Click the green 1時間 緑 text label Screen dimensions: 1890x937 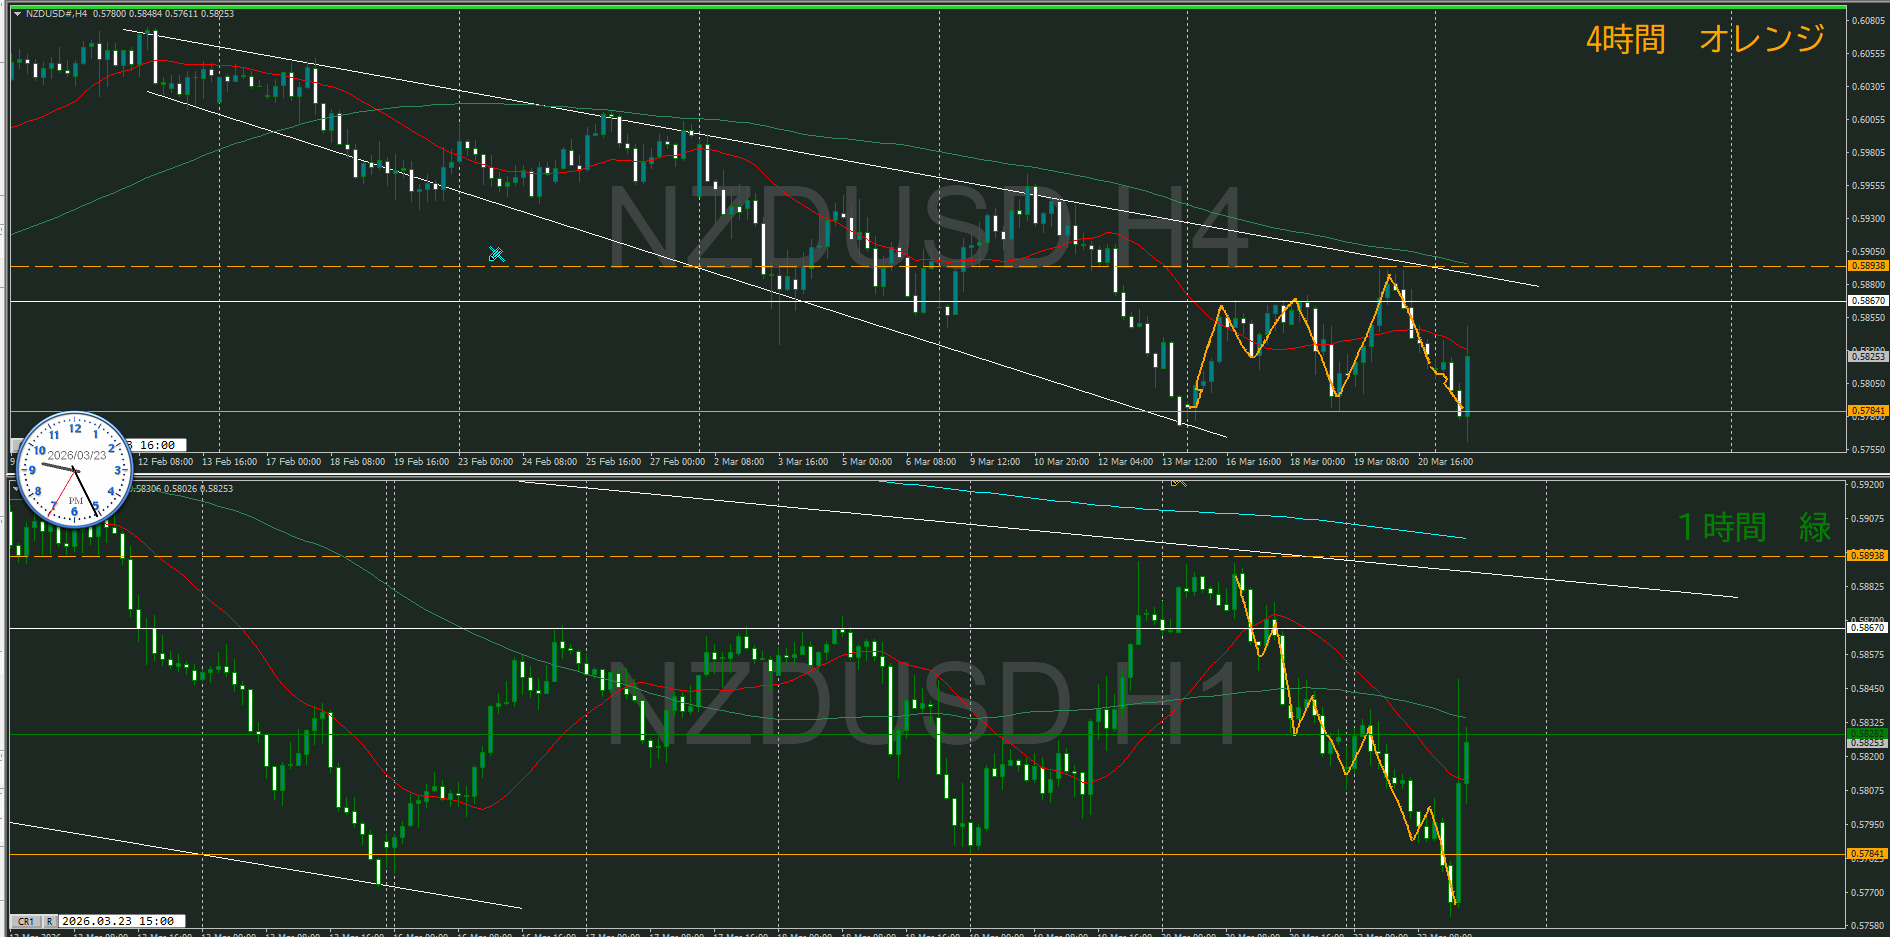pos(1754,527)
